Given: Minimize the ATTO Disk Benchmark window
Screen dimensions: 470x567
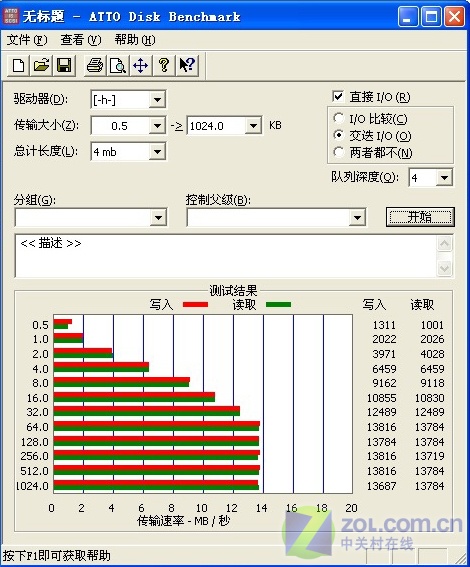Looking at the screenshot, I should click(x=408, y=17).
